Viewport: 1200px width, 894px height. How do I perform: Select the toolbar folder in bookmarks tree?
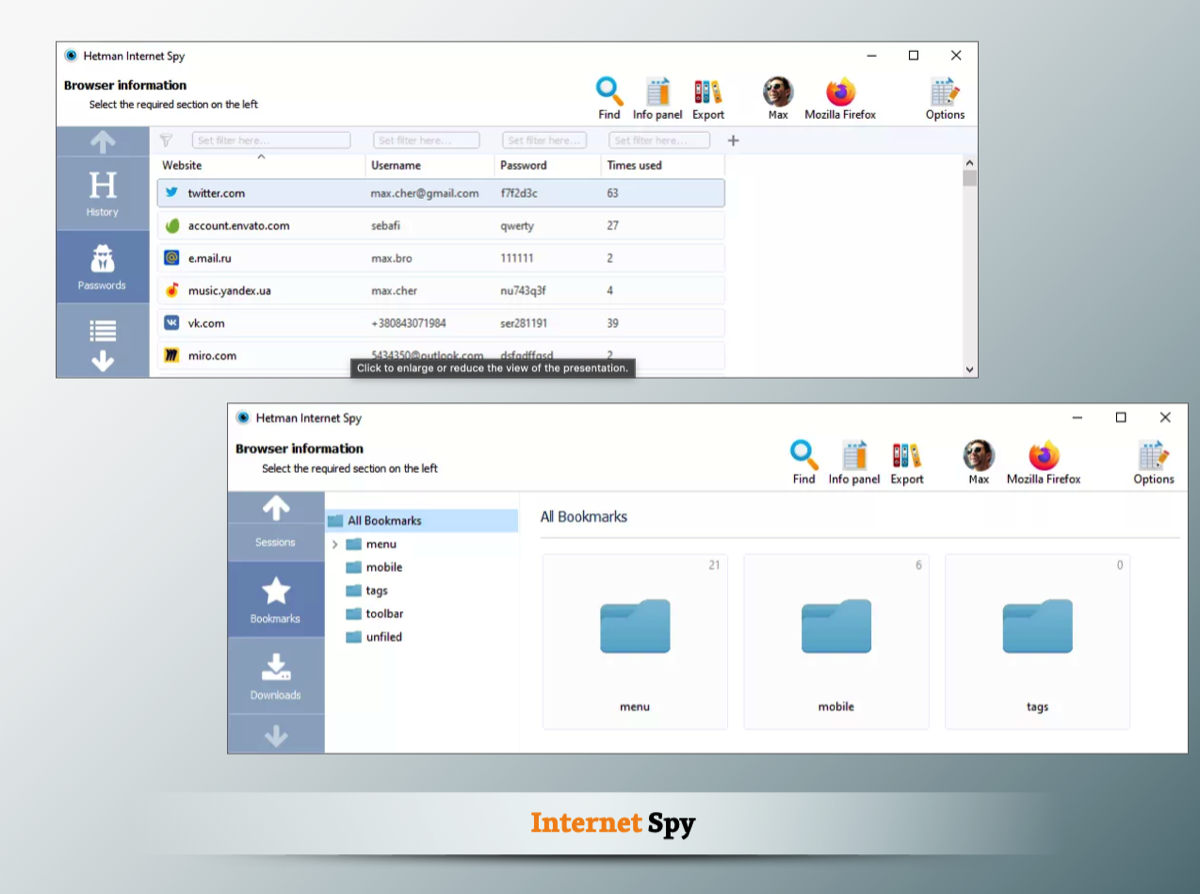coord(384,614)
